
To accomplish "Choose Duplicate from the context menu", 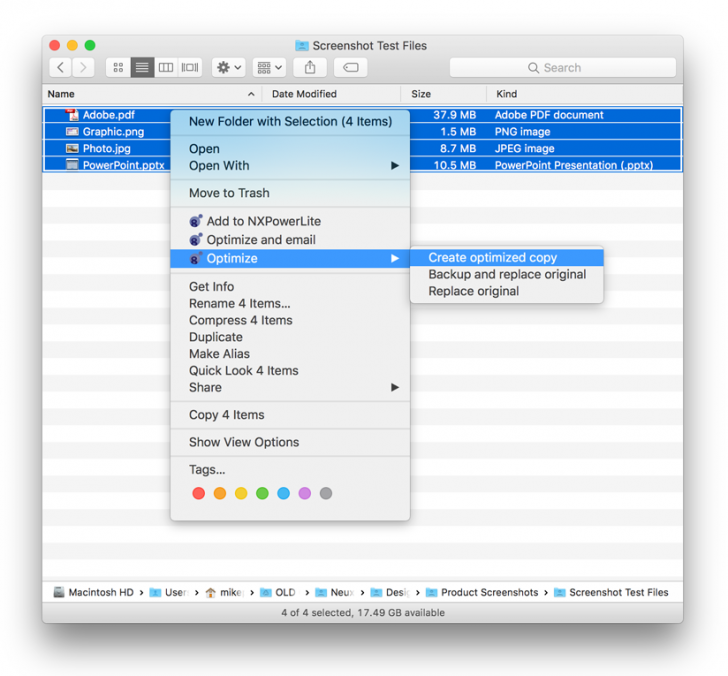I will click(290, 337).
